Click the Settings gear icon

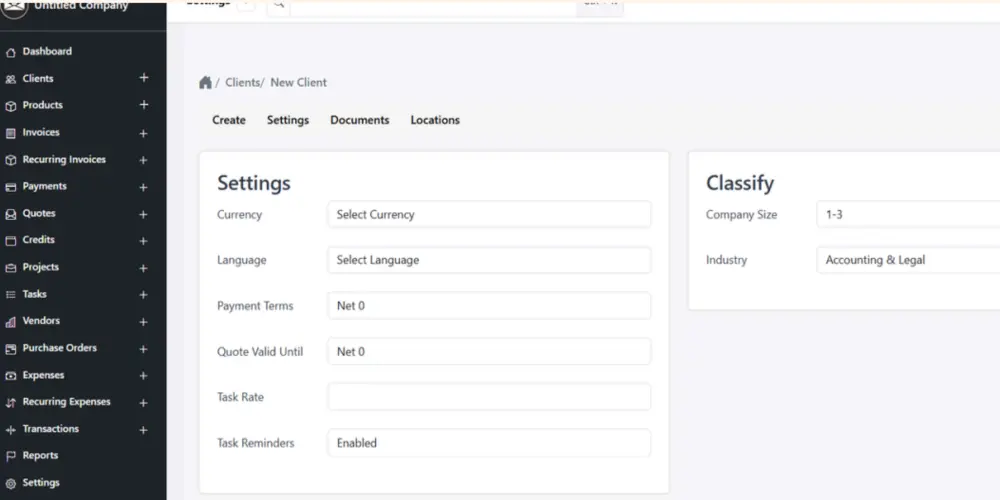(x=10, y=484)
